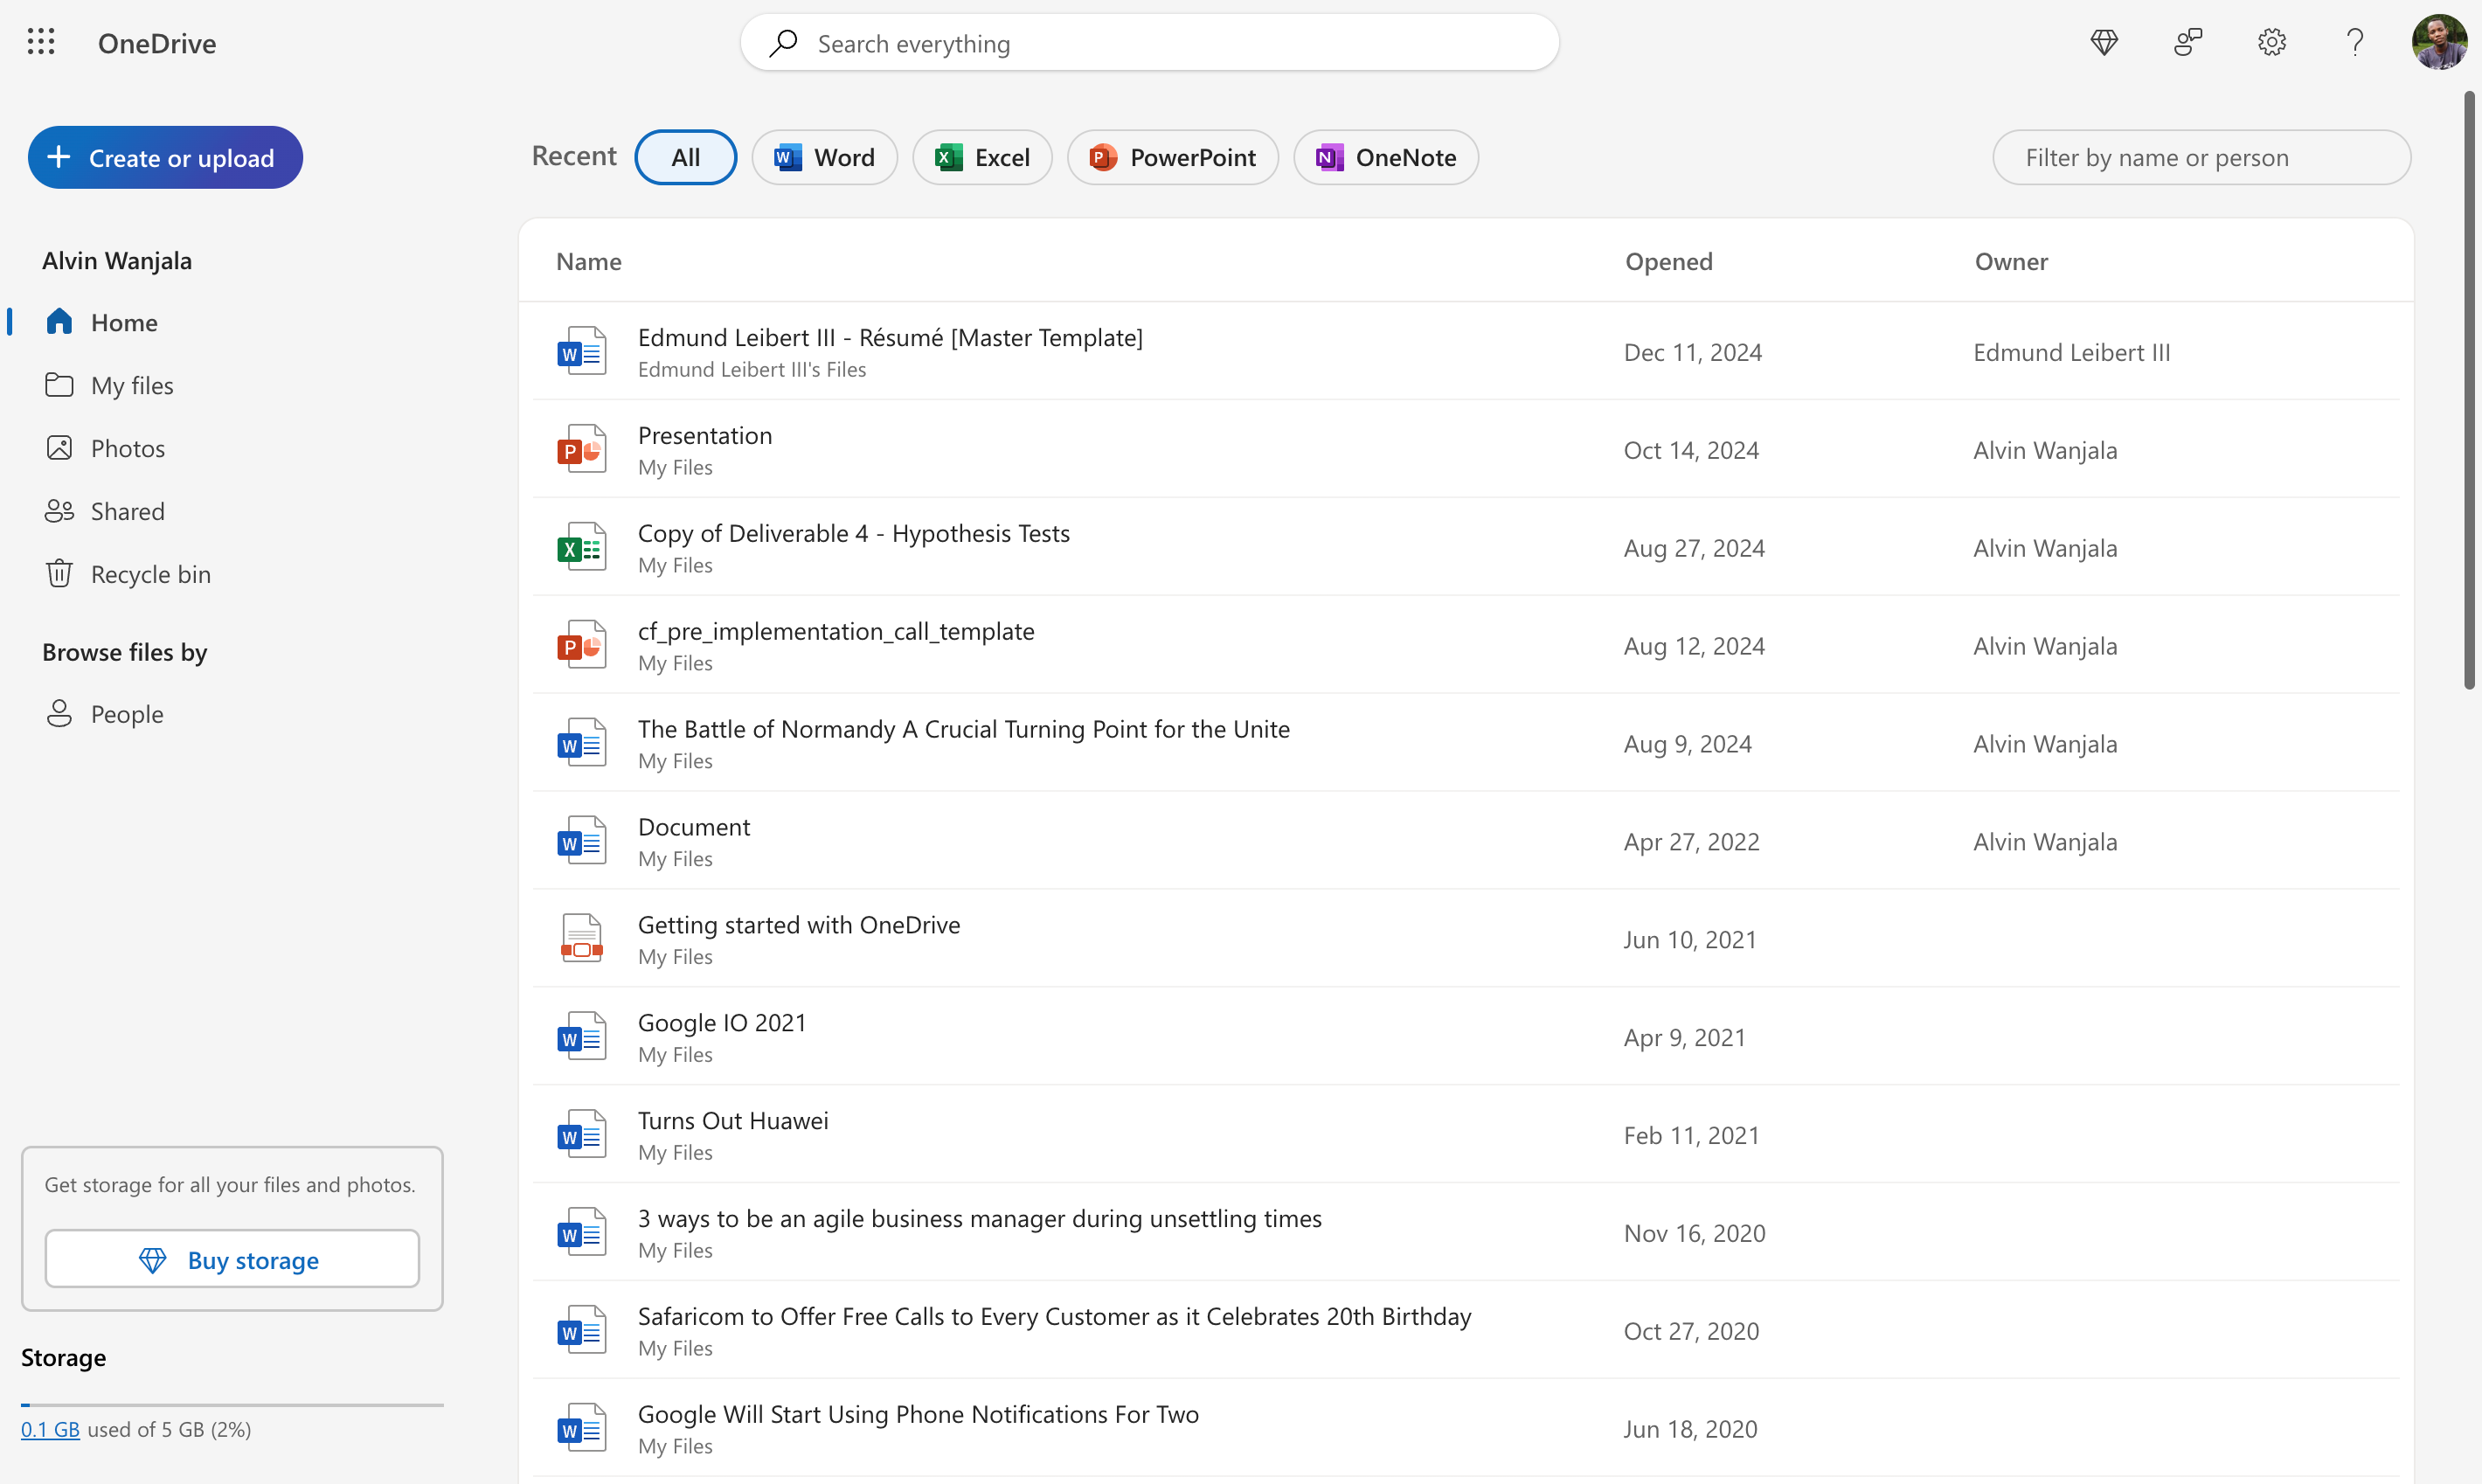
Task: Click the Owner column header
Action: [2011, 261]
